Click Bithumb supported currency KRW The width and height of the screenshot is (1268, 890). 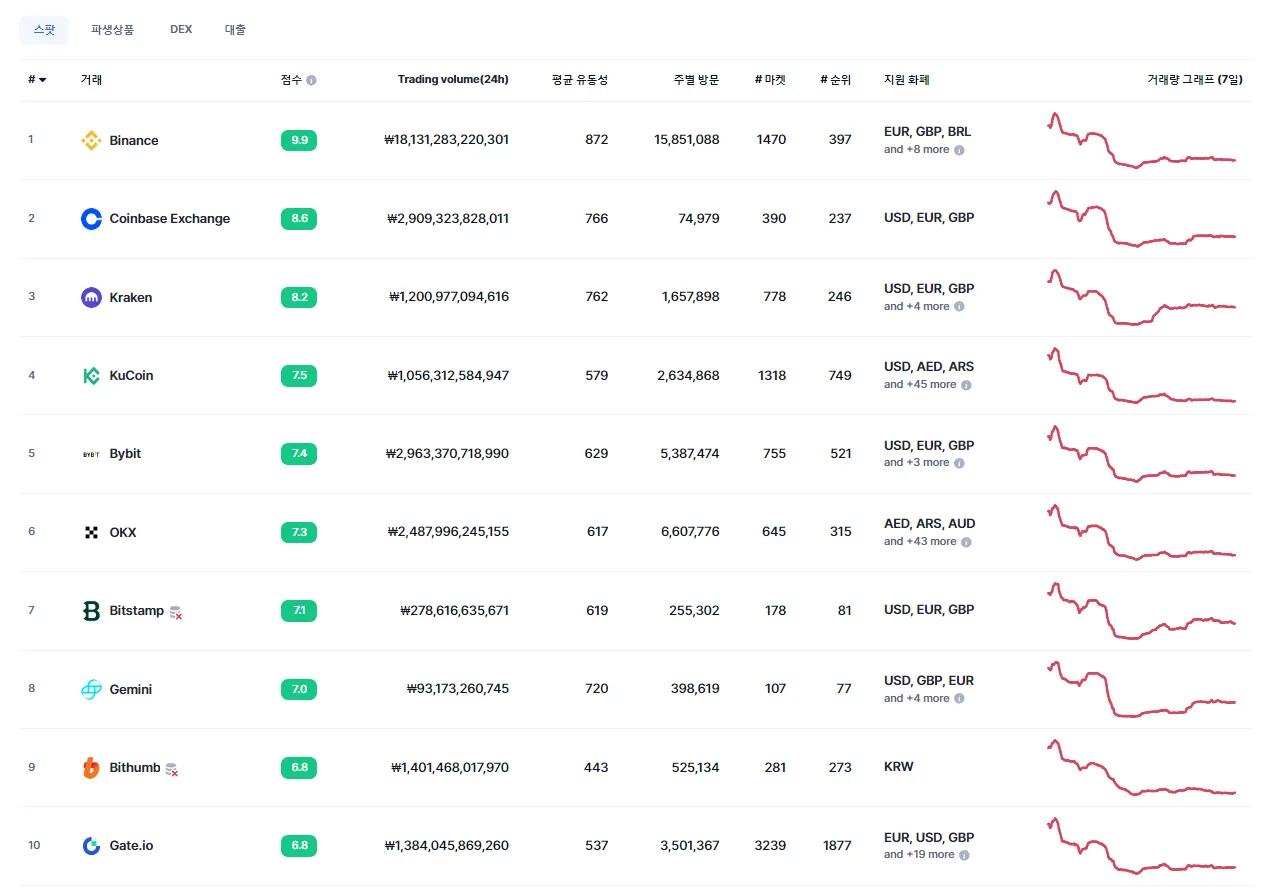pyautogui.click(x=899, y=767)
